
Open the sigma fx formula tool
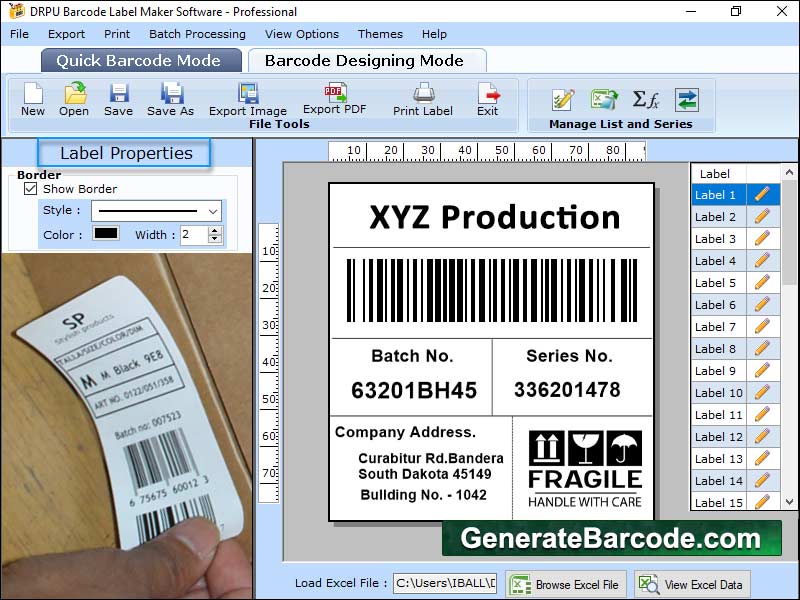pyautogui.click(x=646, y=99)
